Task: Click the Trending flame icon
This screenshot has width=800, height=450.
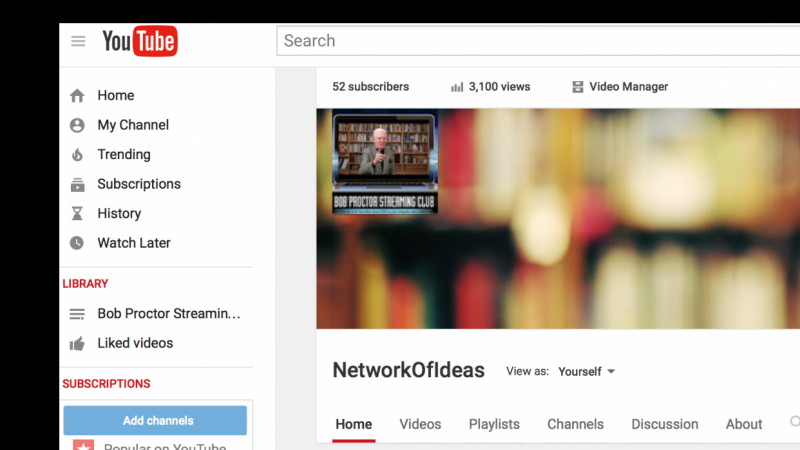Action: coord(77,155)
